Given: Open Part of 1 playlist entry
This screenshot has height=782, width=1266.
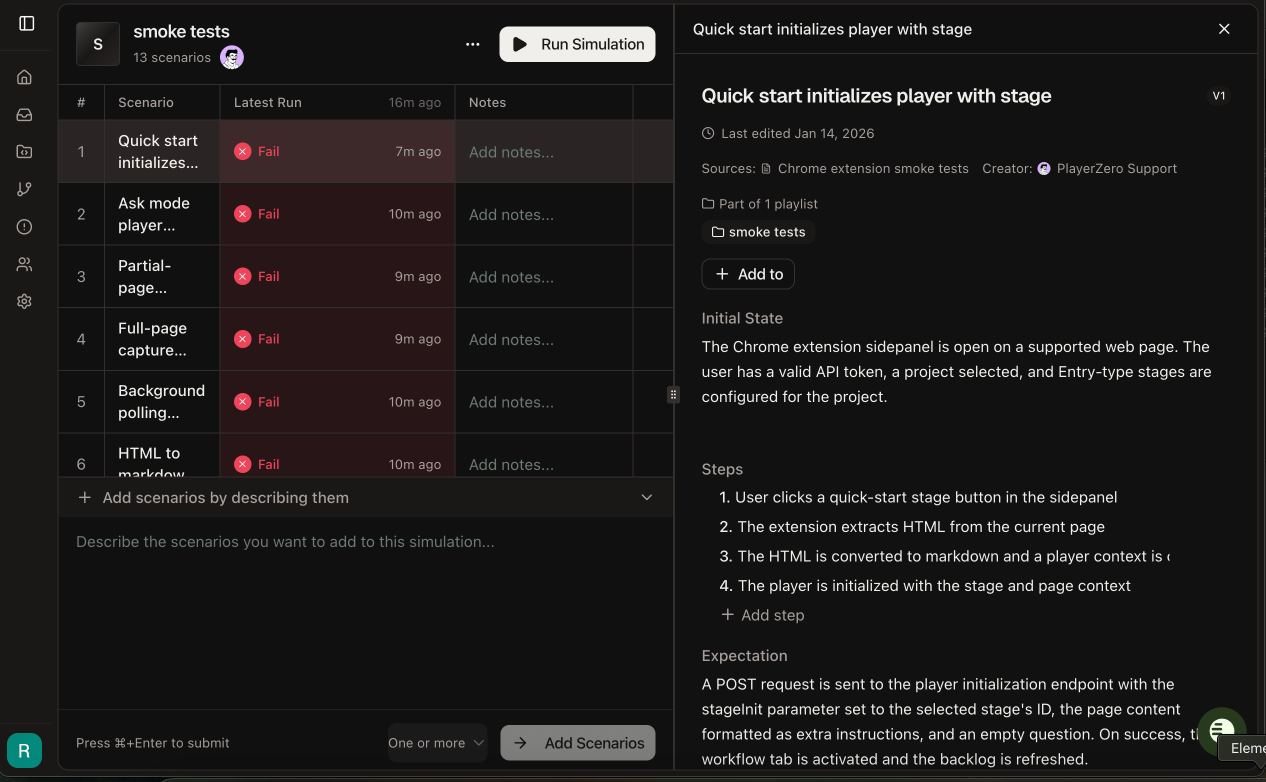Looking at the screenshot, I should (x=768, y=203).
